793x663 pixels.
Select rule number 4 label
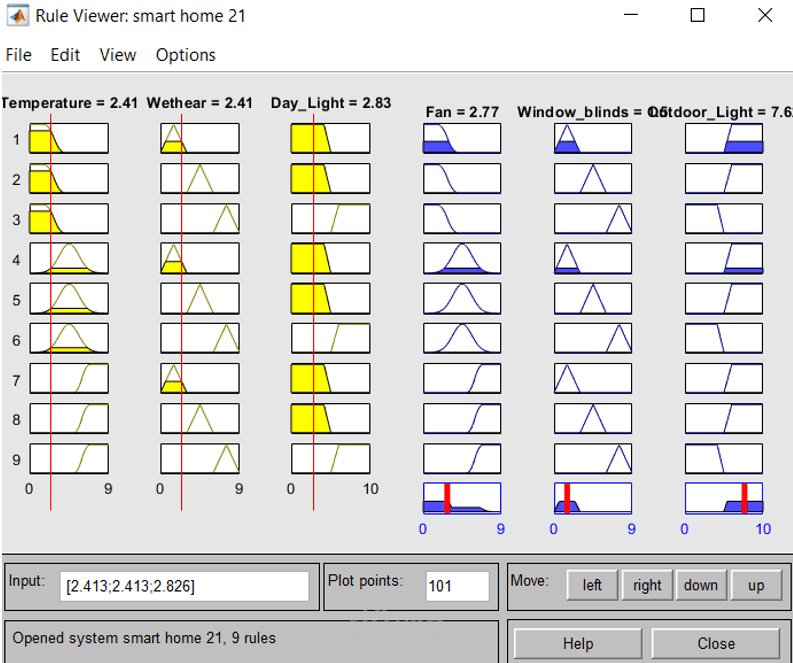[16, 260]
